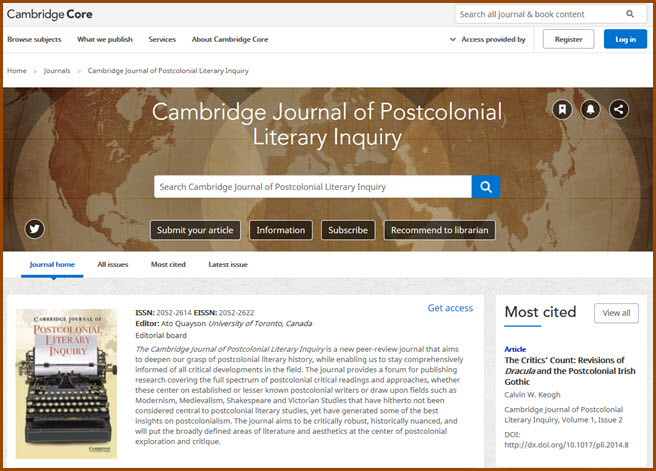The height and width of the screenshot is (471, 656).
Task: Click the author name Calvin W. Keogh
Action: coord(532,394)
